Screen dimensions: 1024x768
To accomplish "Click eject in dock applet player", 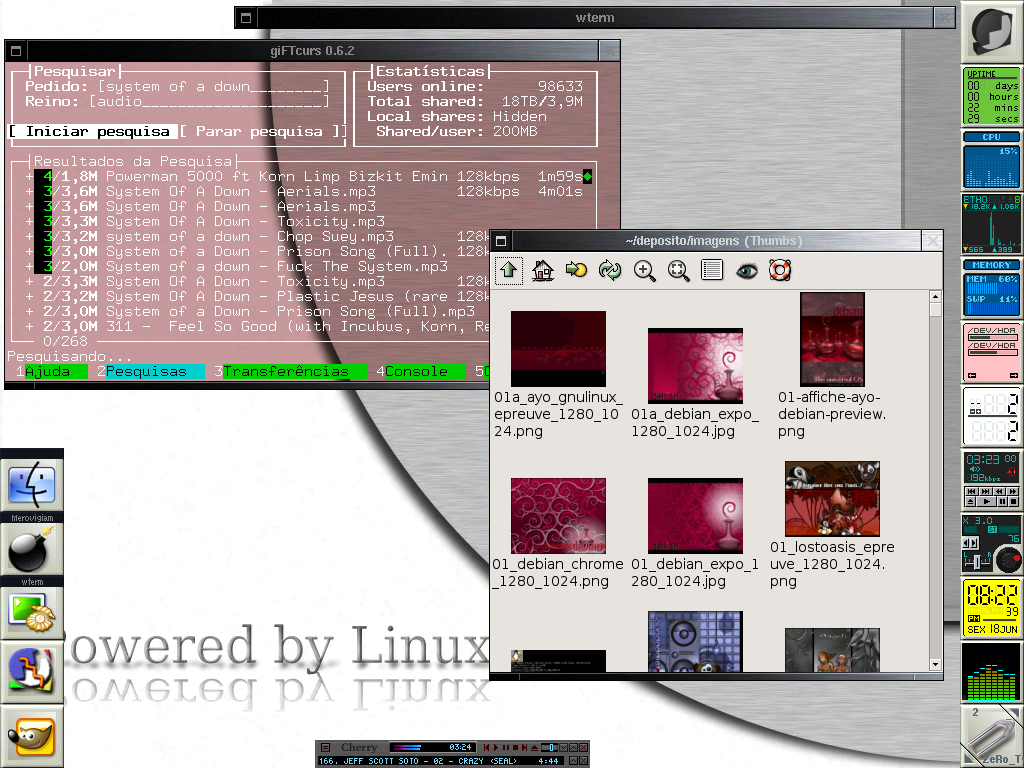I will [x=970, y=502].
